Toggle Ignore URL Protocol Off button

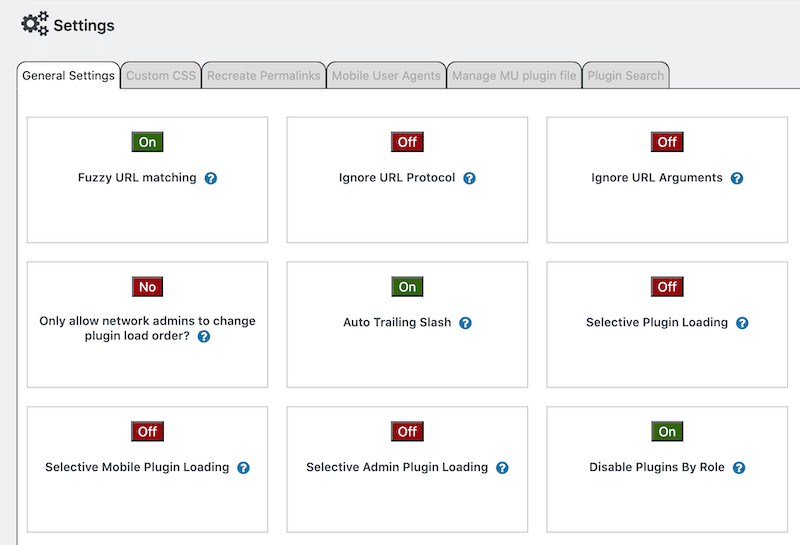[x=407, y=142]
